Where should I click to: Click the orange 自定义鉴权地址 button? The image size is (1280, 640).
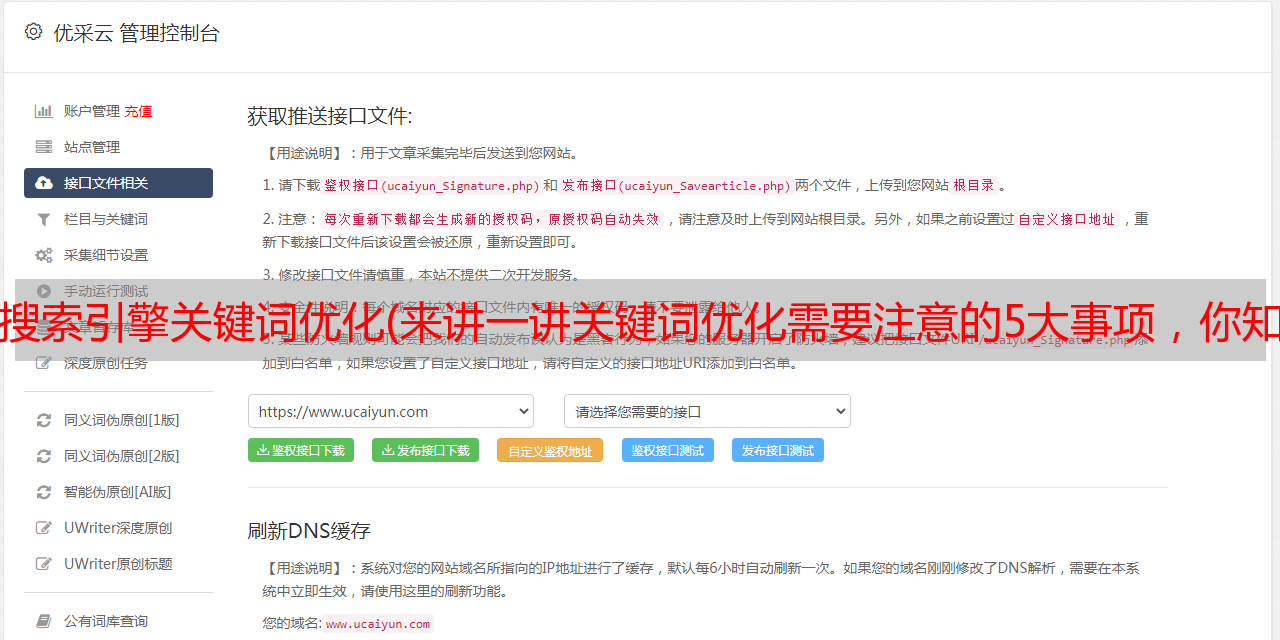550,450
